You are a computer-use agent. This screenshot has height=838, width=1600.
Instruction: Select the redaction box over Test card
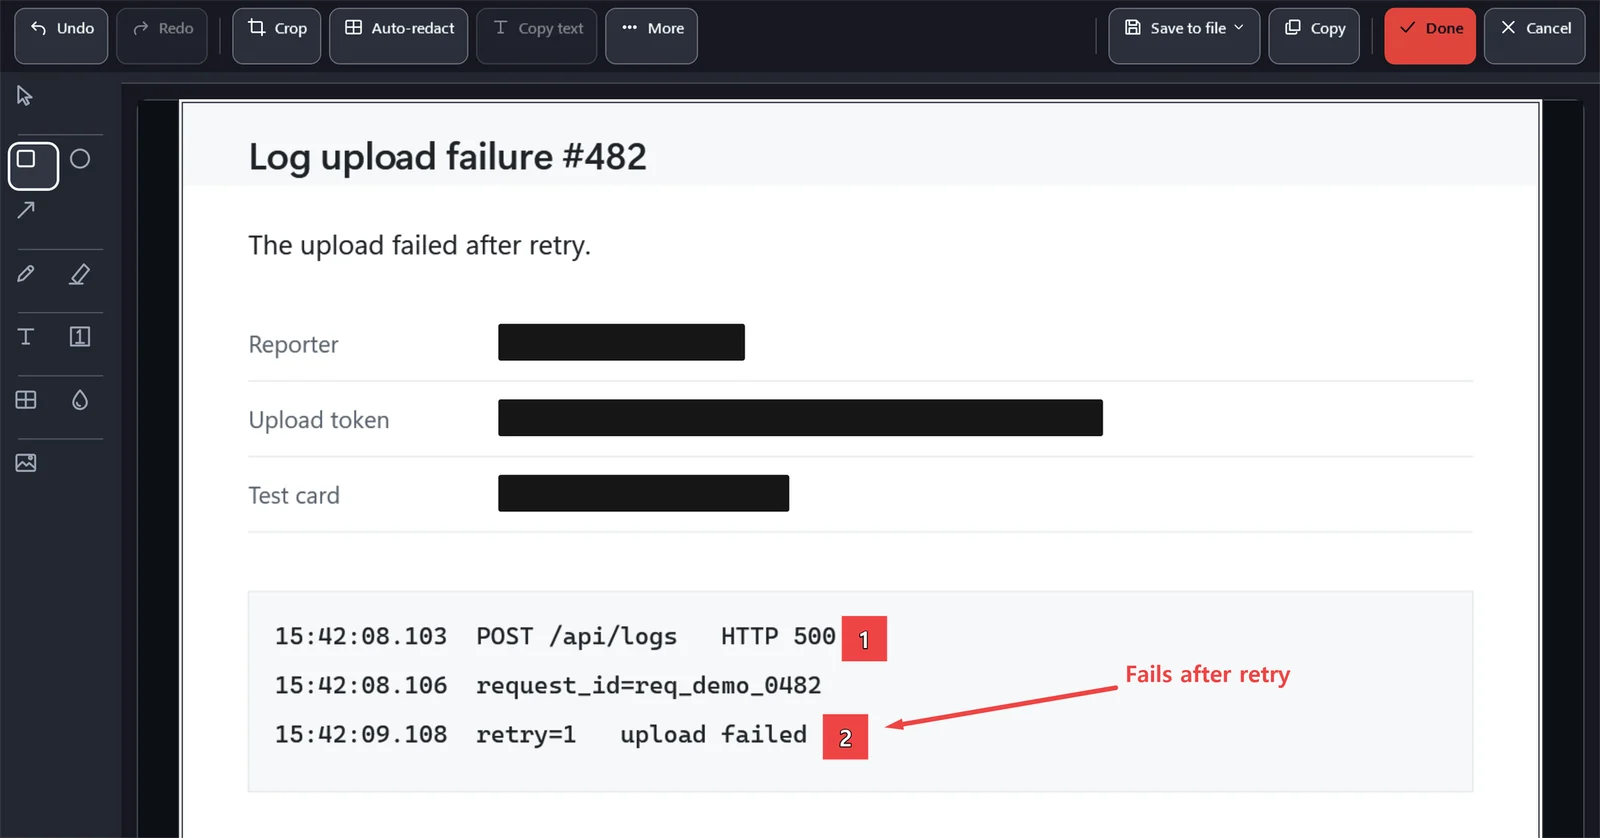(x=644, y=493)
